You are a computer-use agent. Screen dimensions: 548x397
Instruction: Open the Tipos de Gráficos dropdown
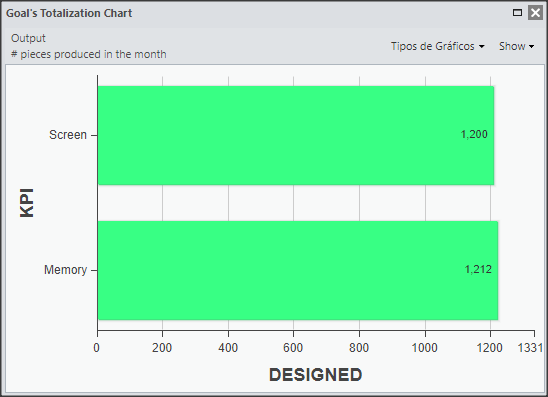[438, 46]
